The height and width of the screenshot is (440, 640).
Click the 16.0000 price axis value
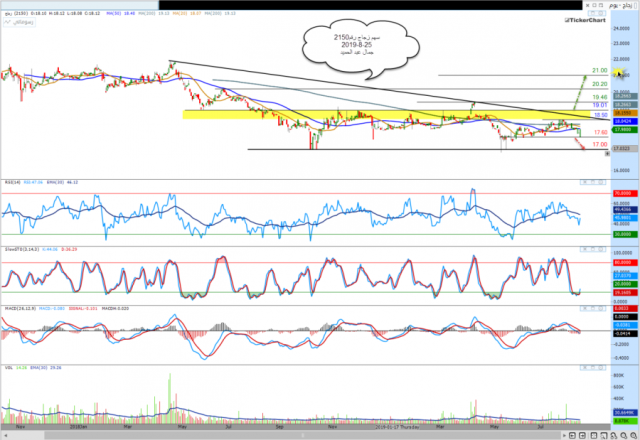pos(621,171)
